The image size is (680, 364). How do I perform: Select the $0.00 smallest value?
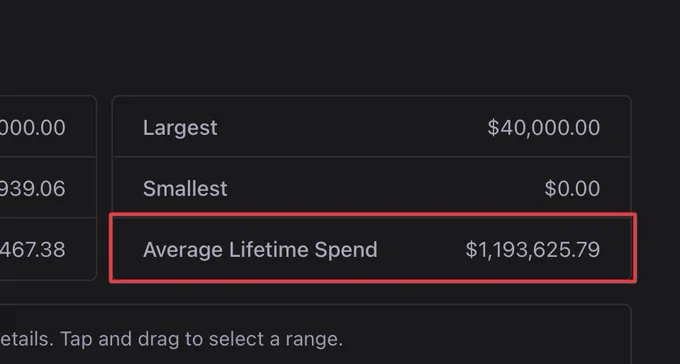pyautogui.click(x=572, y=189)
